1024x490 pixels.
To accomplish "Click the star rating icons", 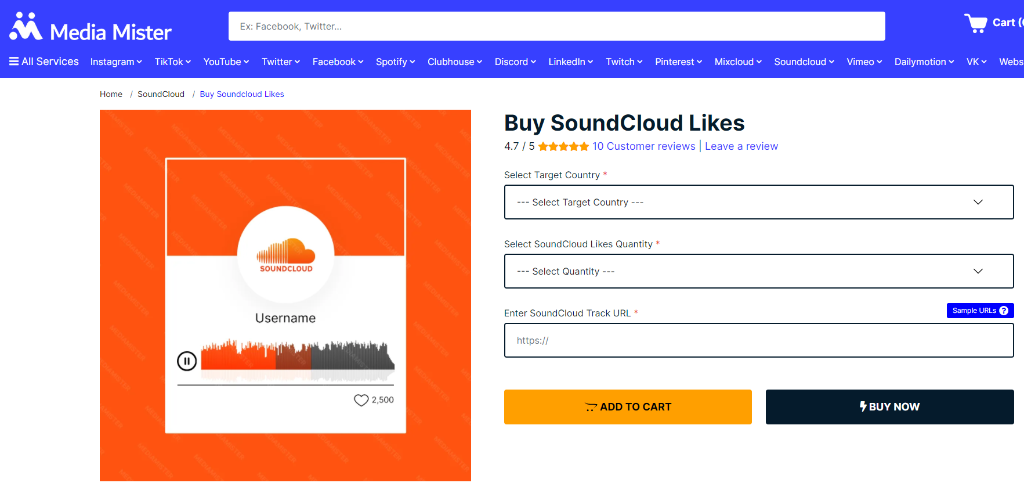I will [x=564, y=146].
